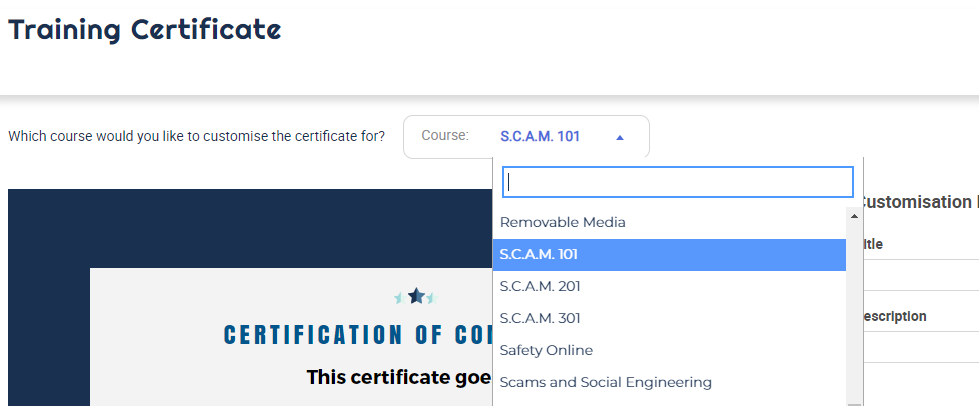Screen dimensions: 979x406
Task: Focus the course search box in dropdown
Action: tap(677, 182)
